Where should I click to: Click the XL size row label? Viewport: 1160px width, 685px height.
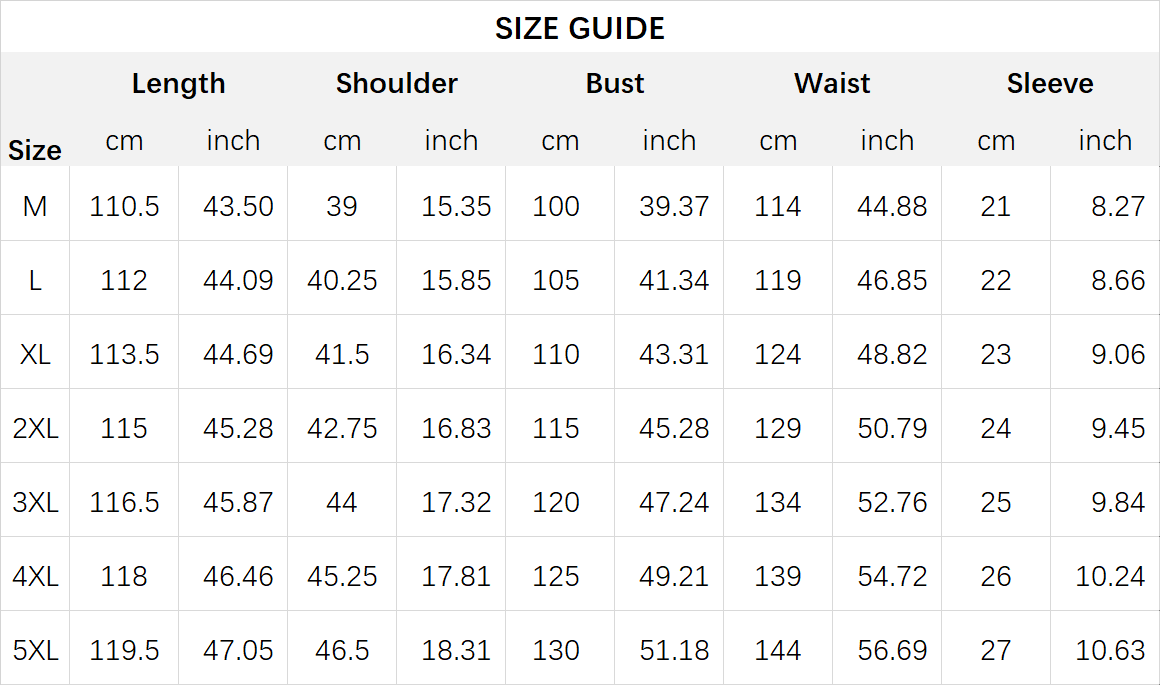pos(35,354)
